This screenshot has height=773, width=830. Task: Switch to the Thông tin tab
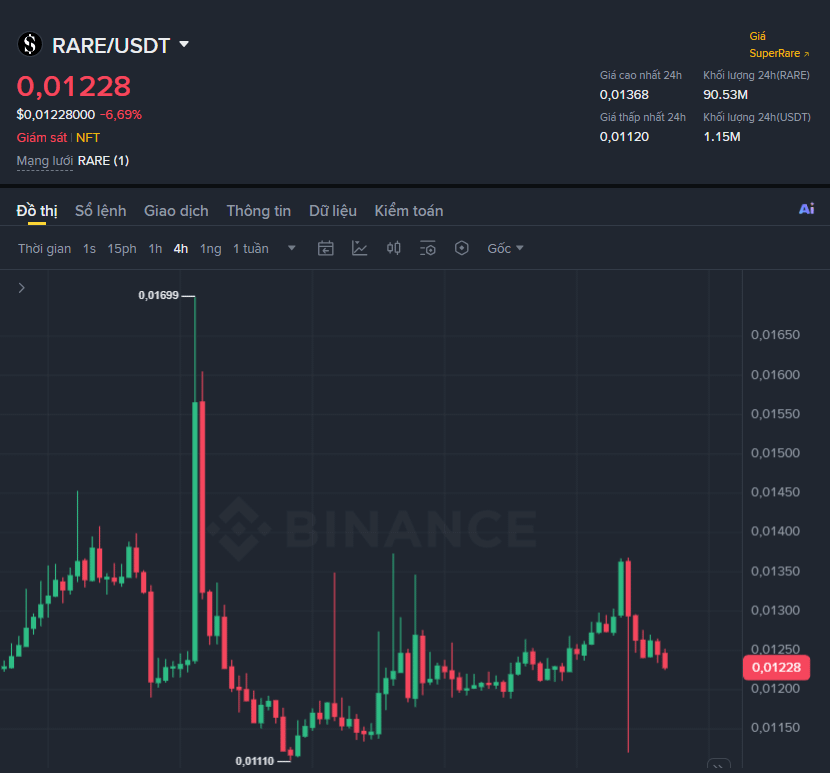pyautogui.click(x=259, y=211)
